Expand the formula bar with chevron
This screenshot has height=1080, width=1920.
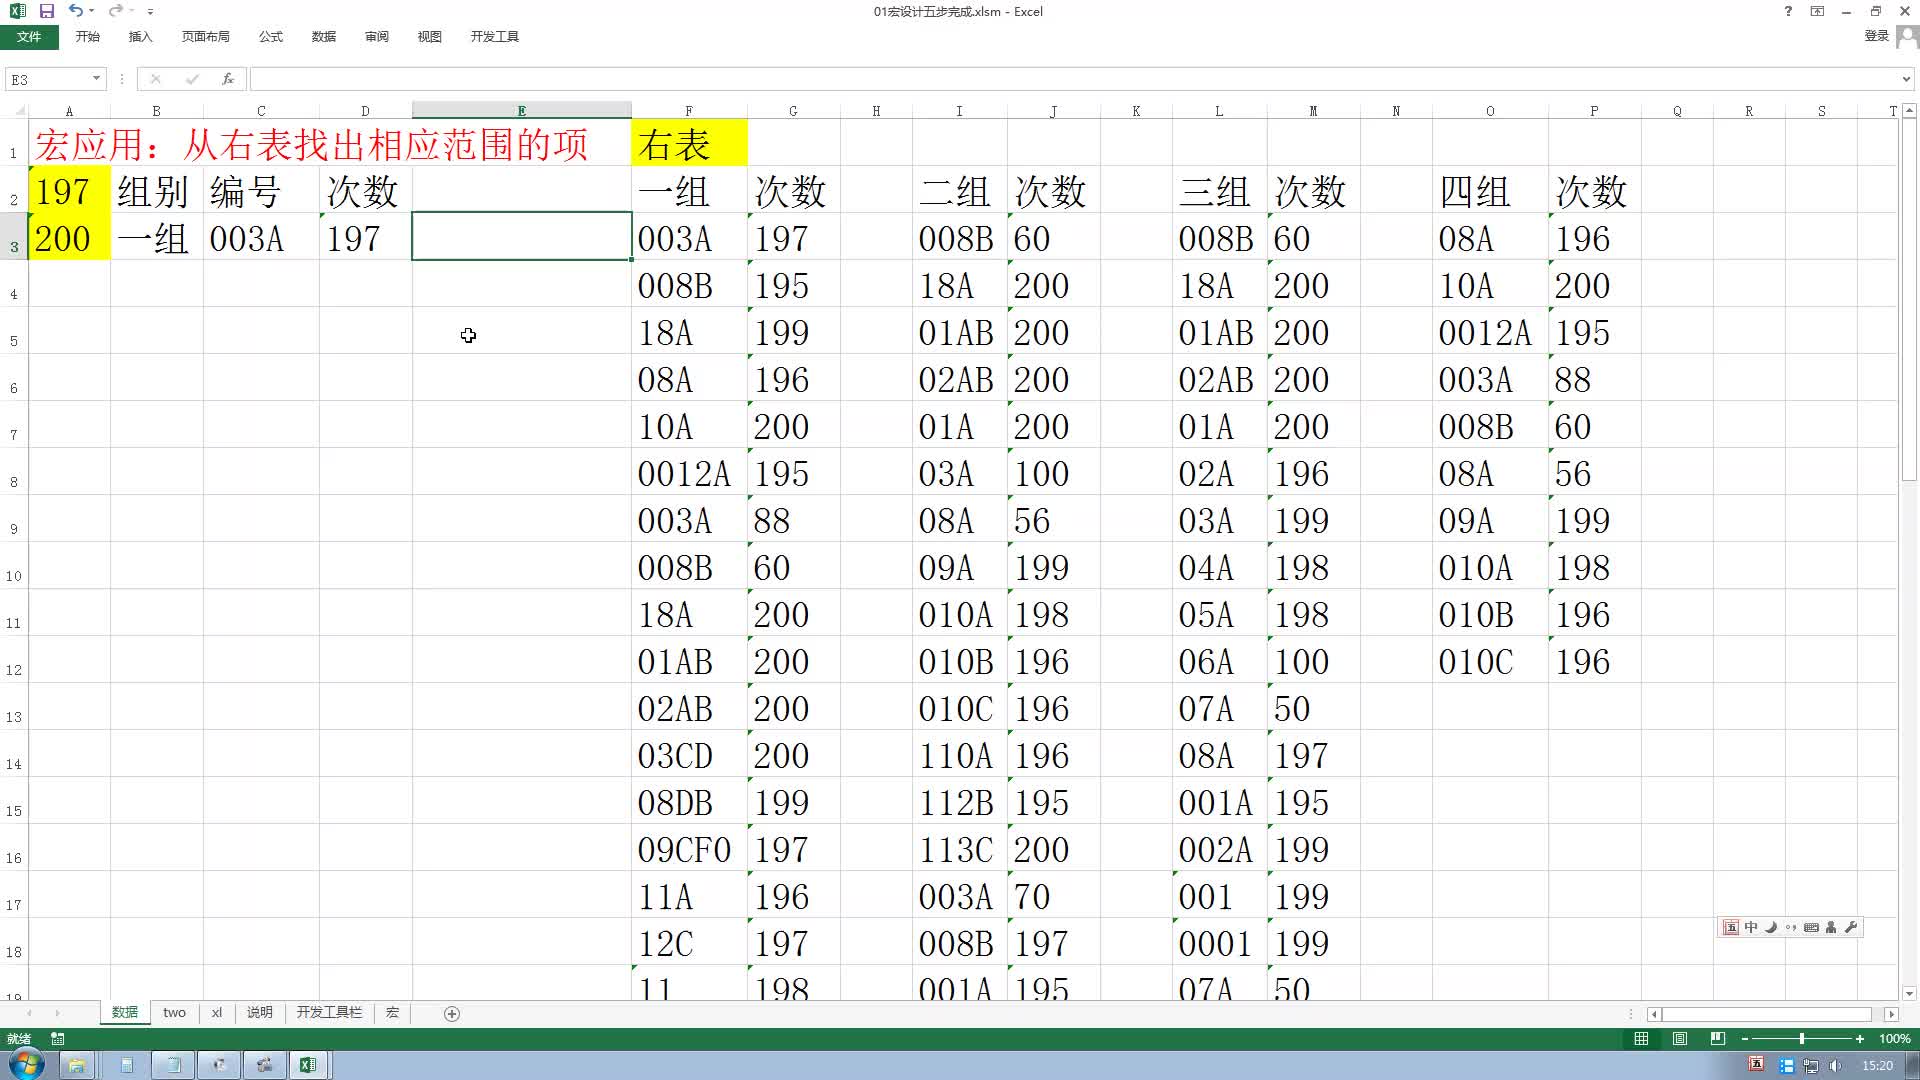coord(1906,79)
